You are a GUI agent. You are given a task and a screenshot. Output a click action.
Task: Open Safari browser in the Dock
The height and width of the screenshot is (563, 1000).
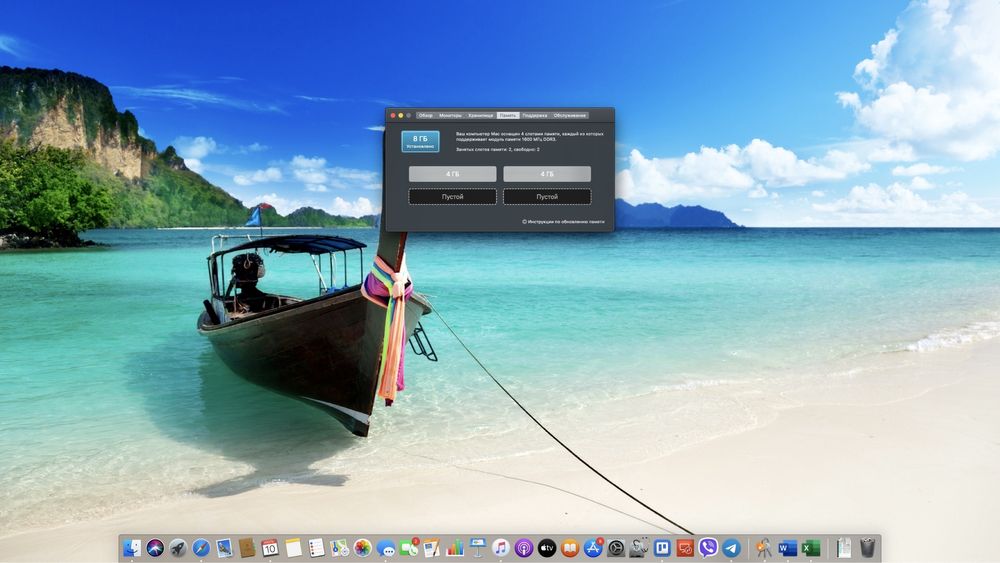coord(201,548)
